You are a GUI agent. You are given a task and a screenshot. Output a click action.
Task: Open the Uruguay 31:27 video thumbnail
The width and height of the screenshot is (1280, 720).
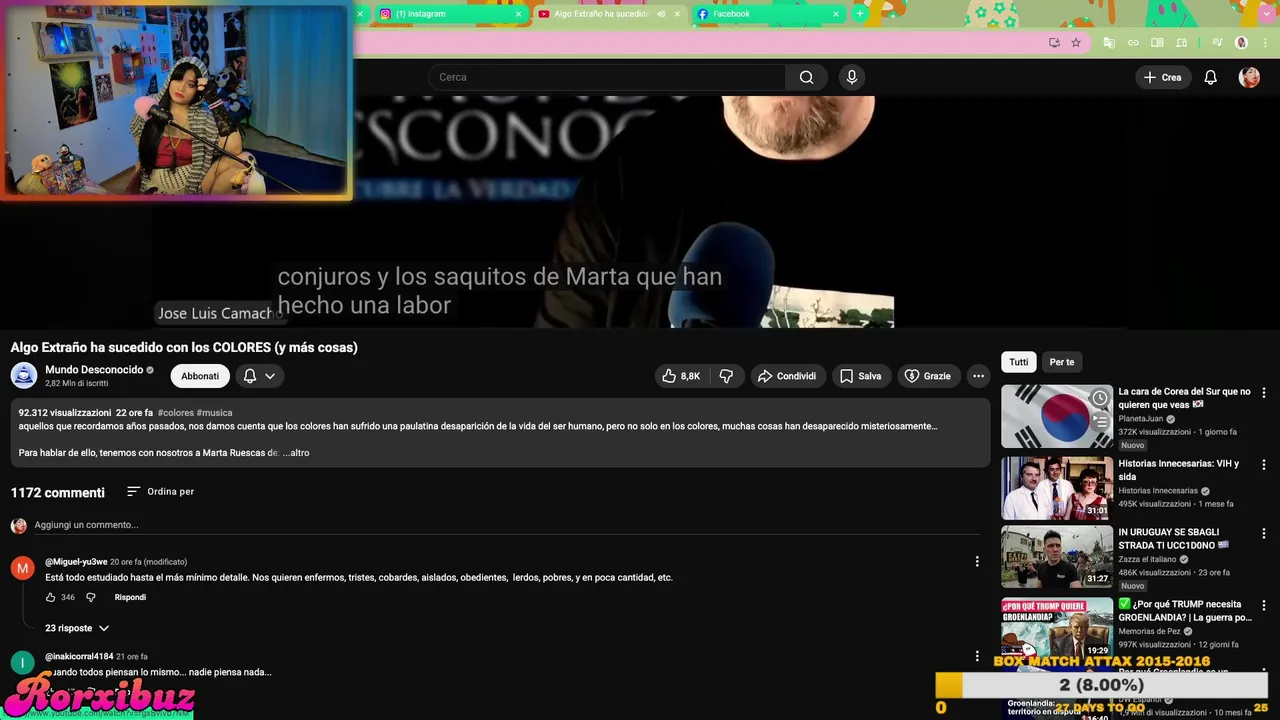[1057, 557]
